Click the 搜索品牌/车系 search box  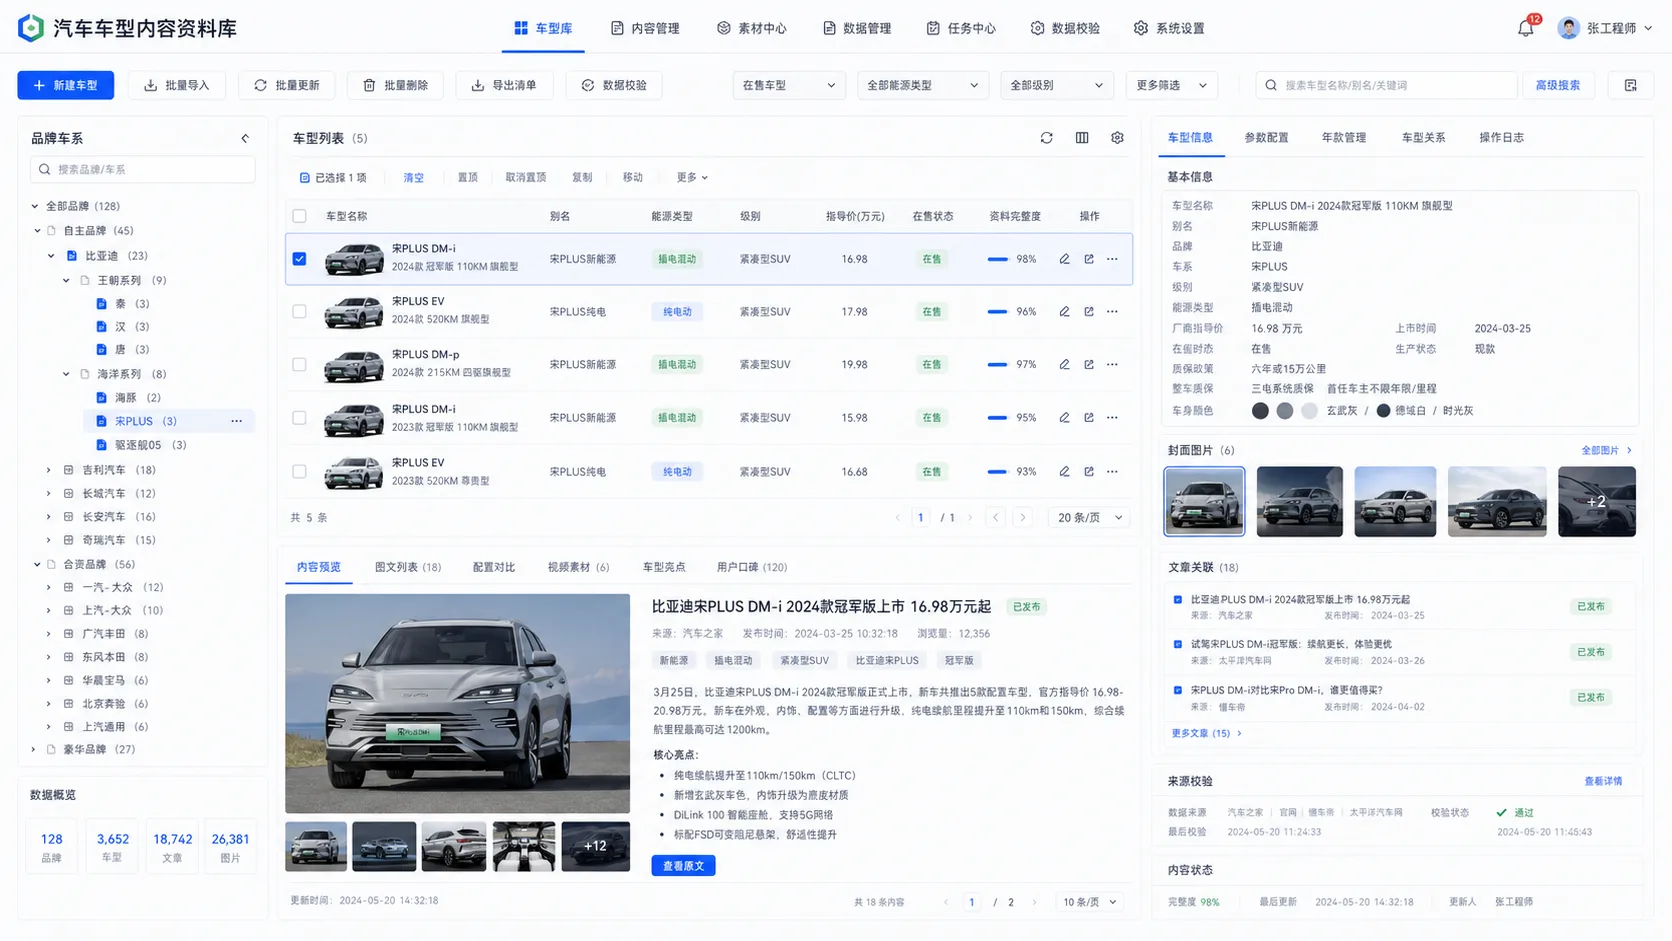point(142,170)
